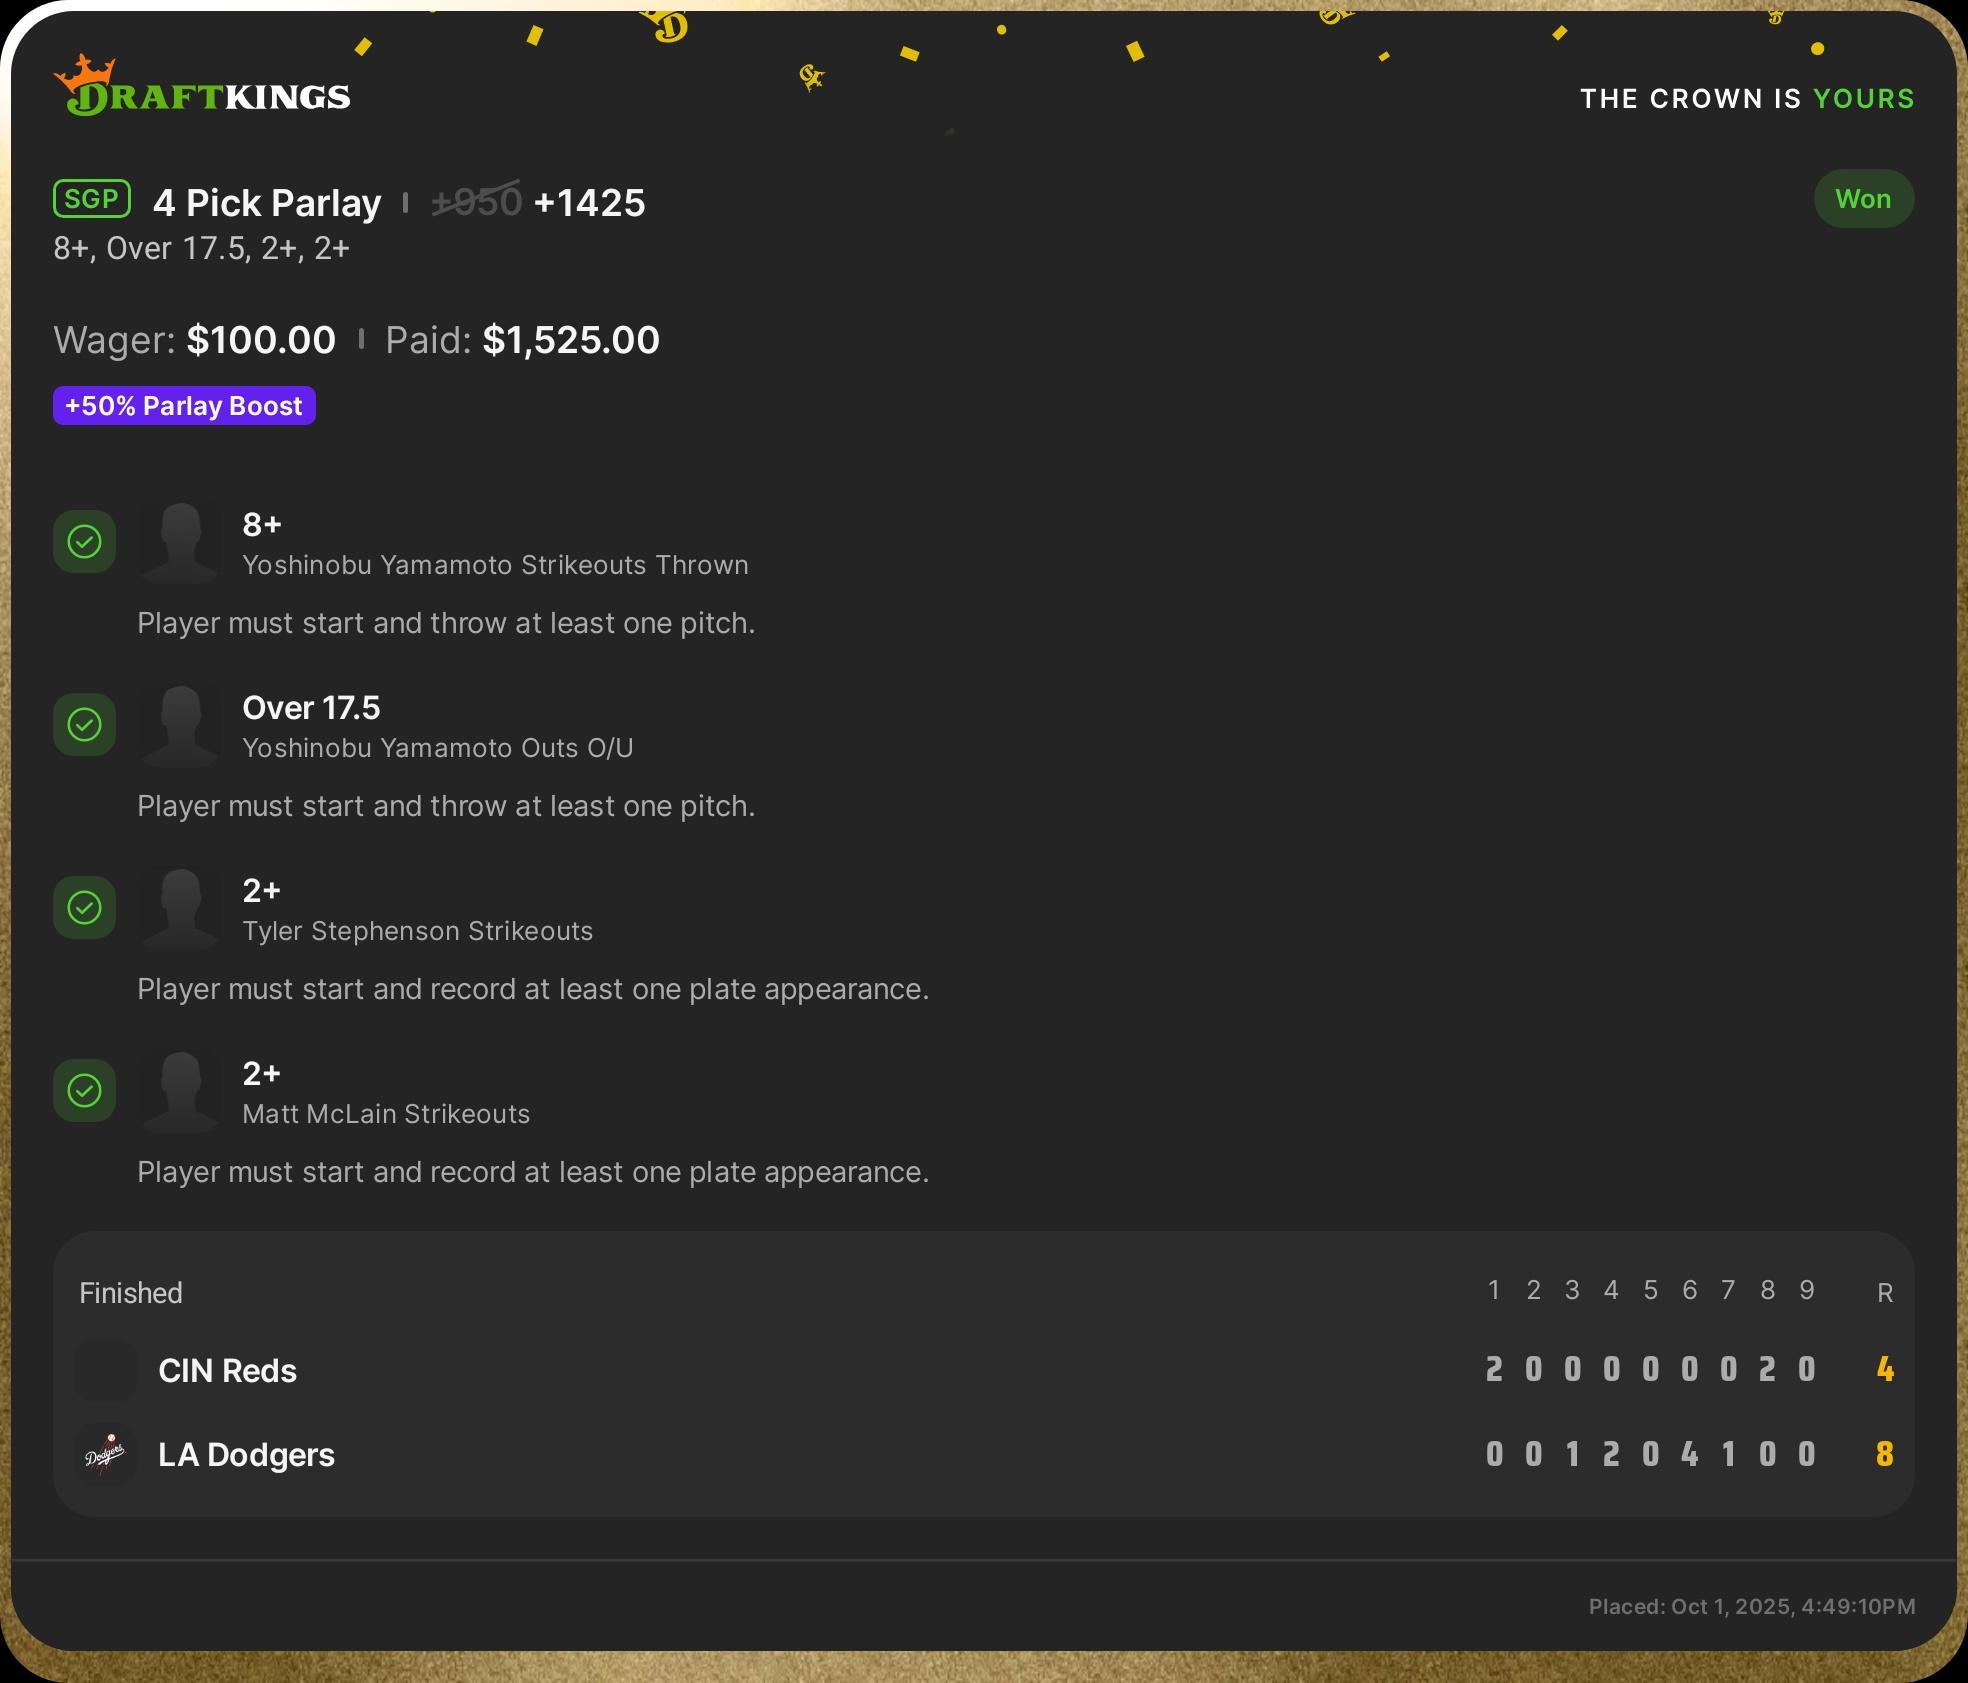Screen dimensions: 1968x1683
Task: Click the LA Dodgers final score of 8
Action: tap(1884, 1454)
